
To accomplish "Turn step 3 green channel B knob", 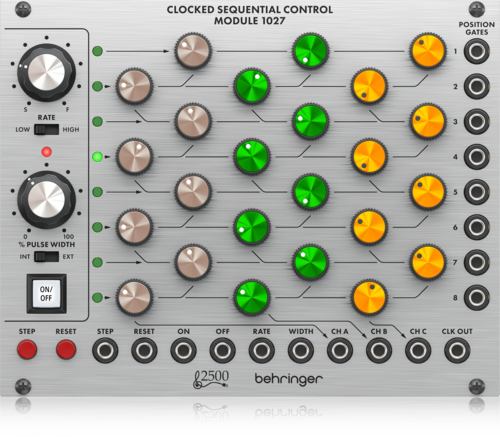I will pos(310,121).
